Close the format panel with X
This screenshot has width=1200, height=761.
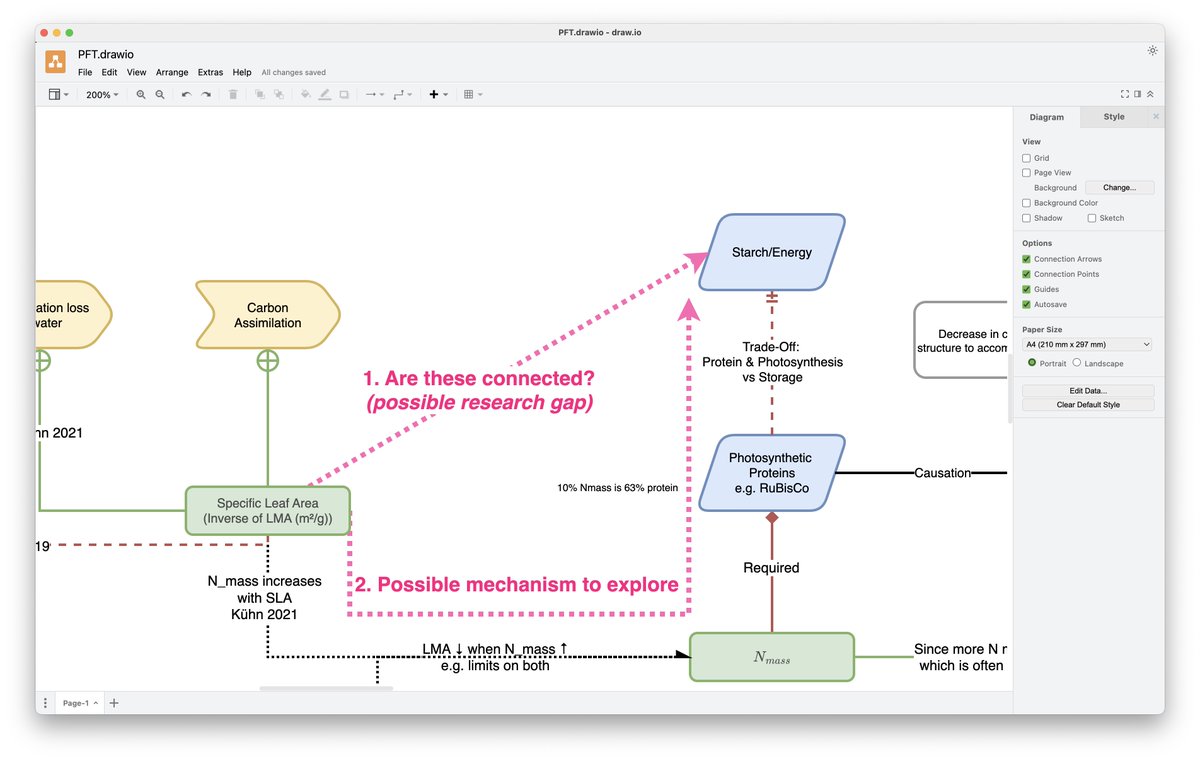(1156, 117)
